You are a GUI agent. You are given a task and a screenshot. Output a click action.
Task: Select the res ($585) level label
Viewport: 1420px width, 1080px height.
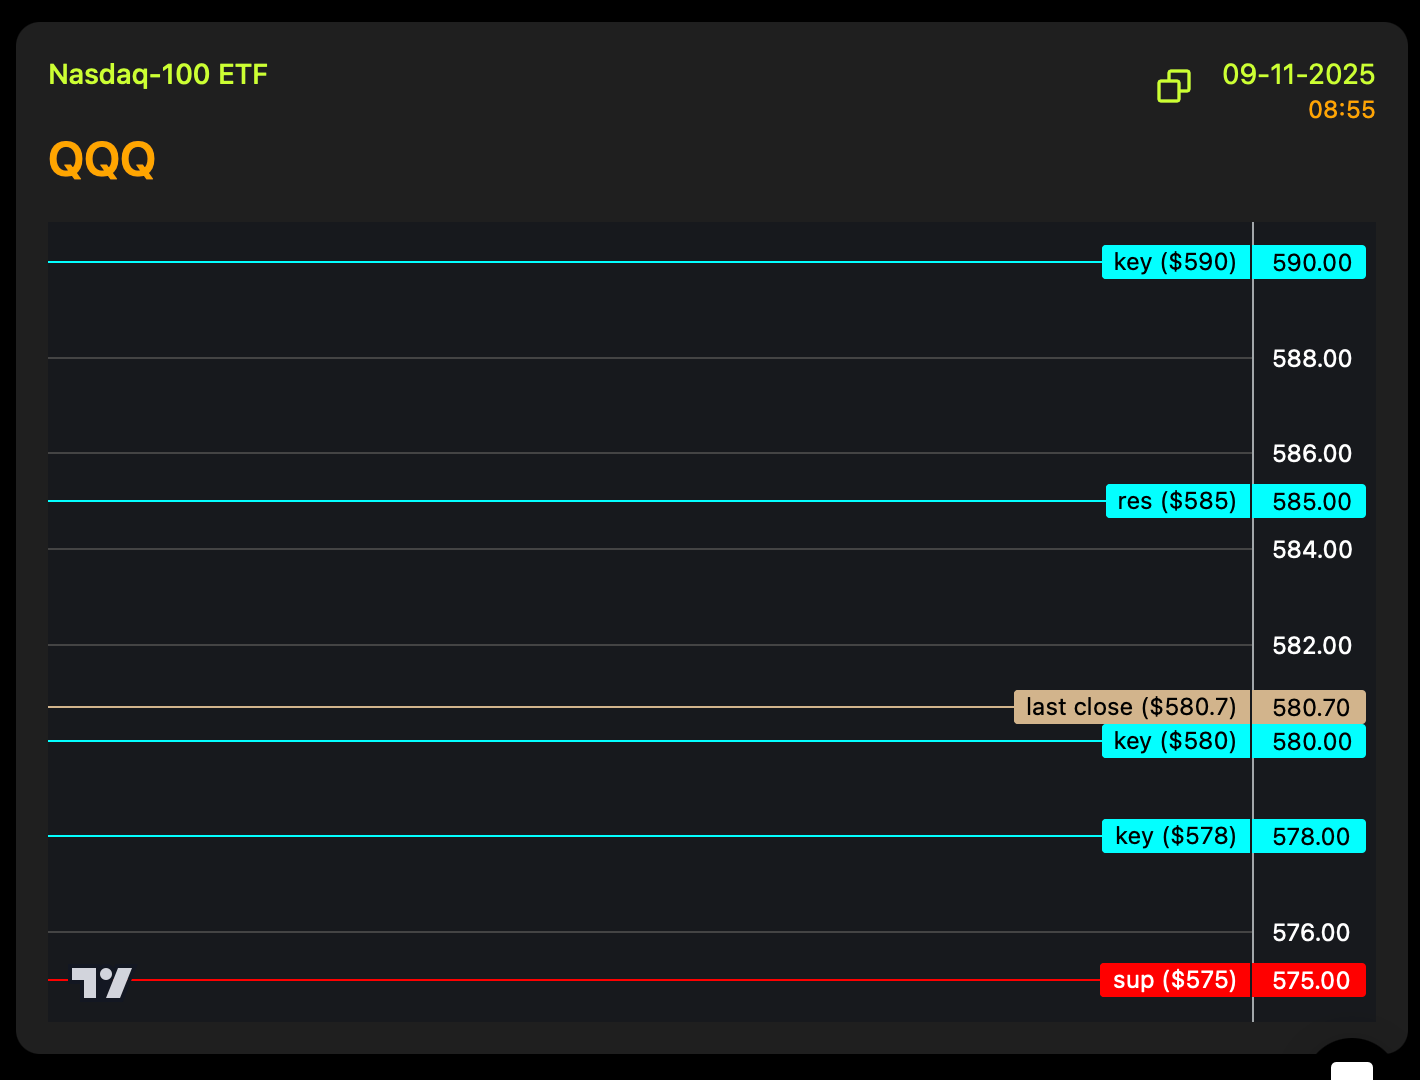point(1178,501)
